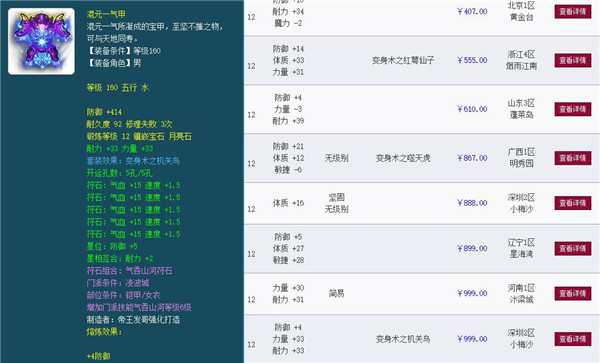Click 无级别 in the ¥867.00 row

tap(336, 158)
